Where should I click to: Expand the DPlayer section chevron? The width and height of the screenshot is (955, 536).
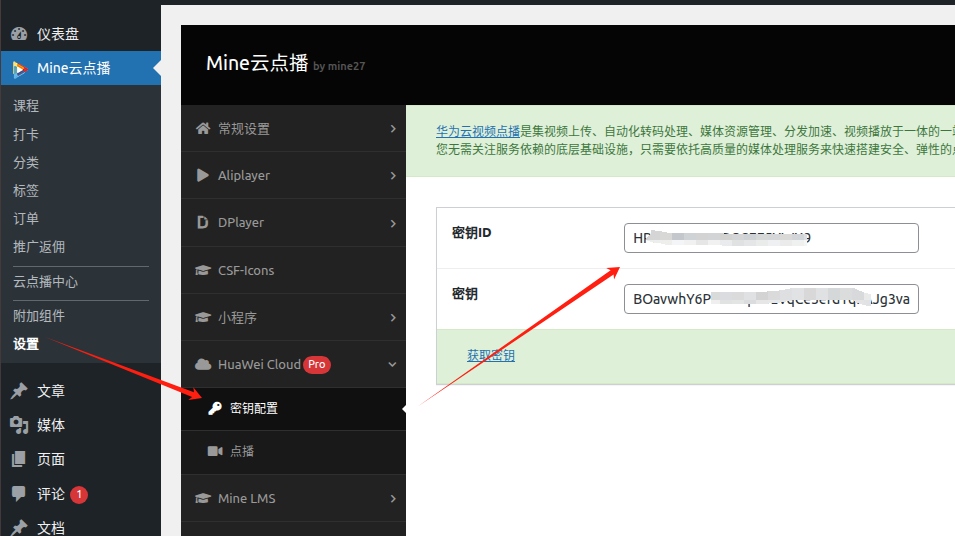click(x=393, y=224)
